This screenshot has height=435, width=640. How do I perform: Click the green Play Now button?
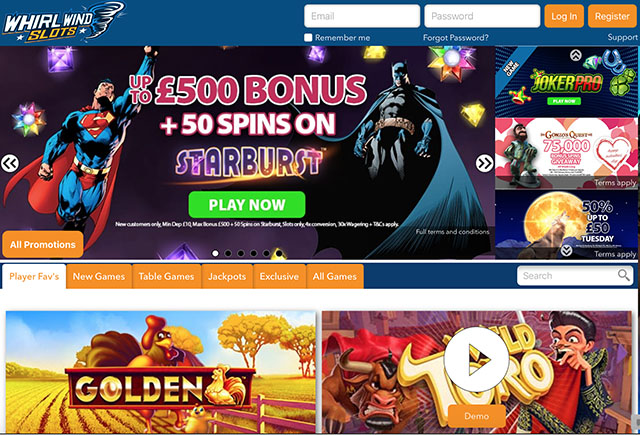click(247, 204)
